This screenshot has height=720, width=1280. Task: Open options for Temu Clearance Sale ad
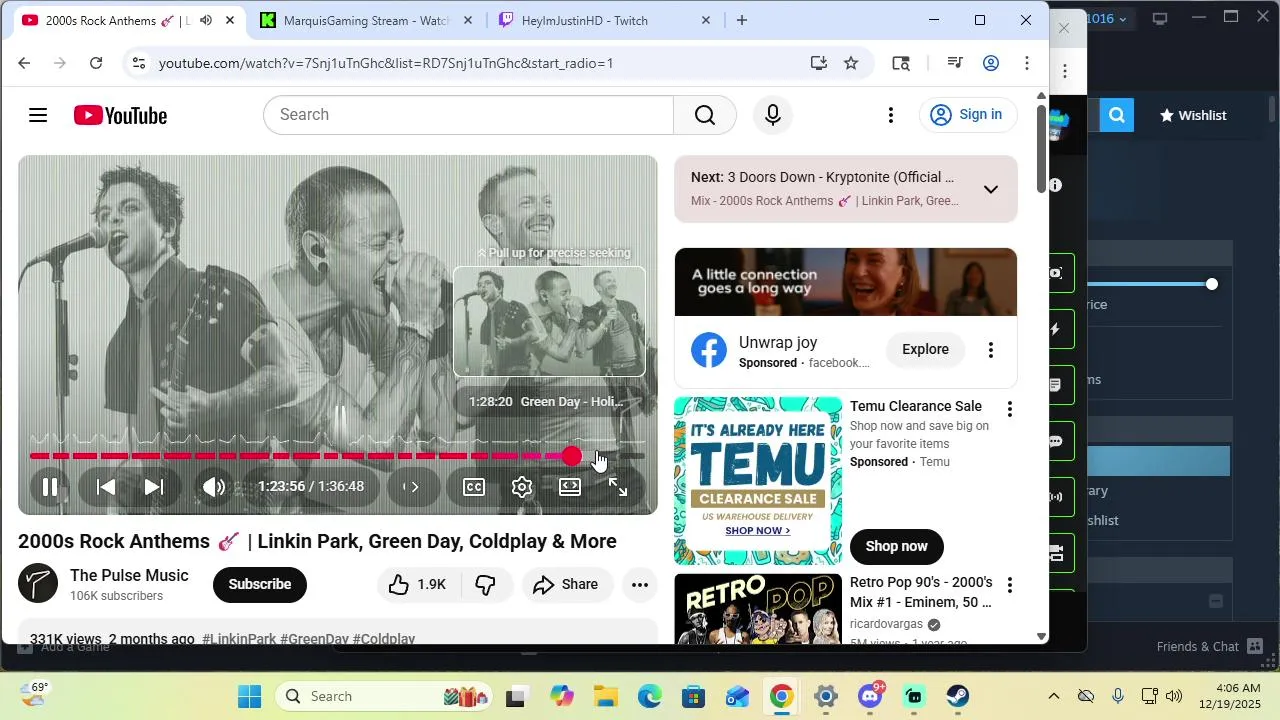(x=1009, y=409)
